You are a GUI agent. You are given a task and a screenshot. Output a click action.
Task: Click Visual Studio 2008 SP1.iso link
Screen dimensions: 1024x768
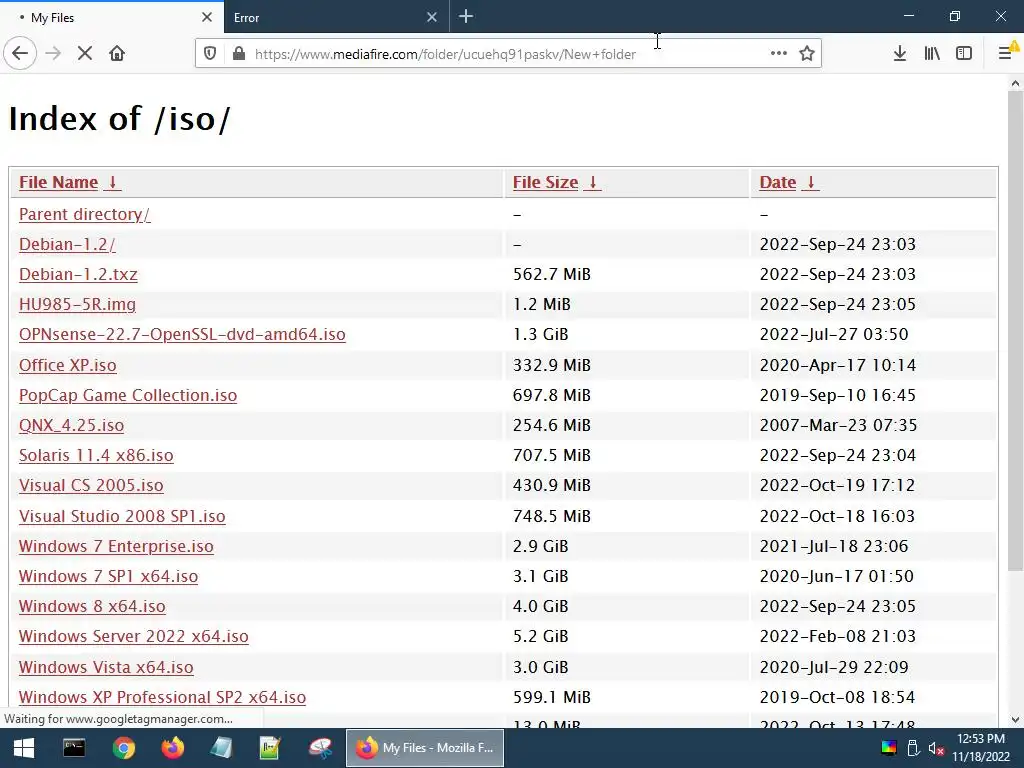[x=122, y=516]
